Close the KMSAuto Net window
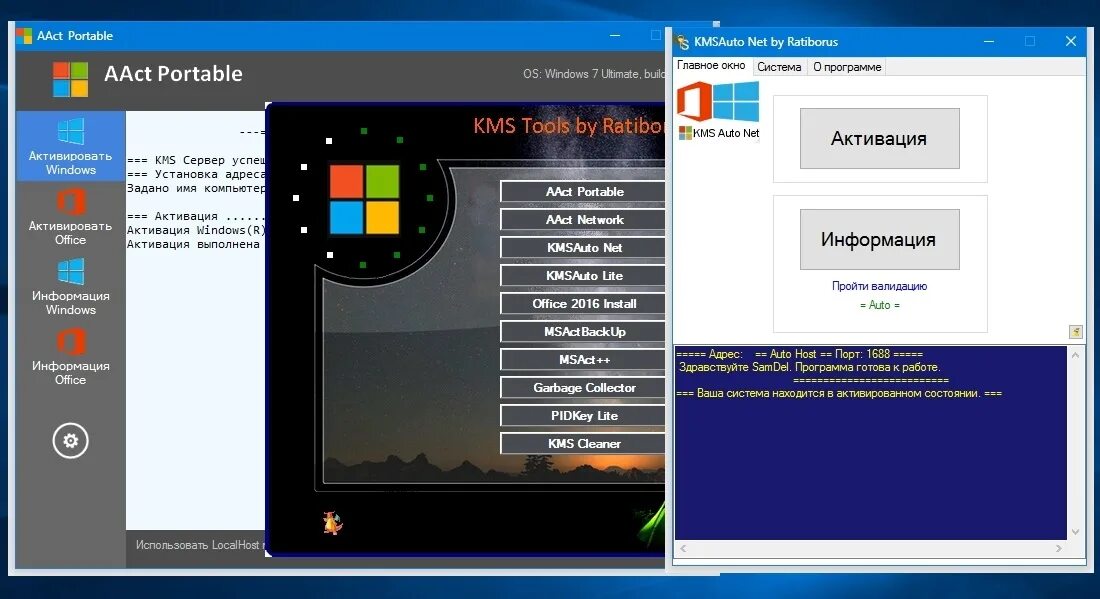The width and height of the screenshot is (1100, 599). [1071, 41]
